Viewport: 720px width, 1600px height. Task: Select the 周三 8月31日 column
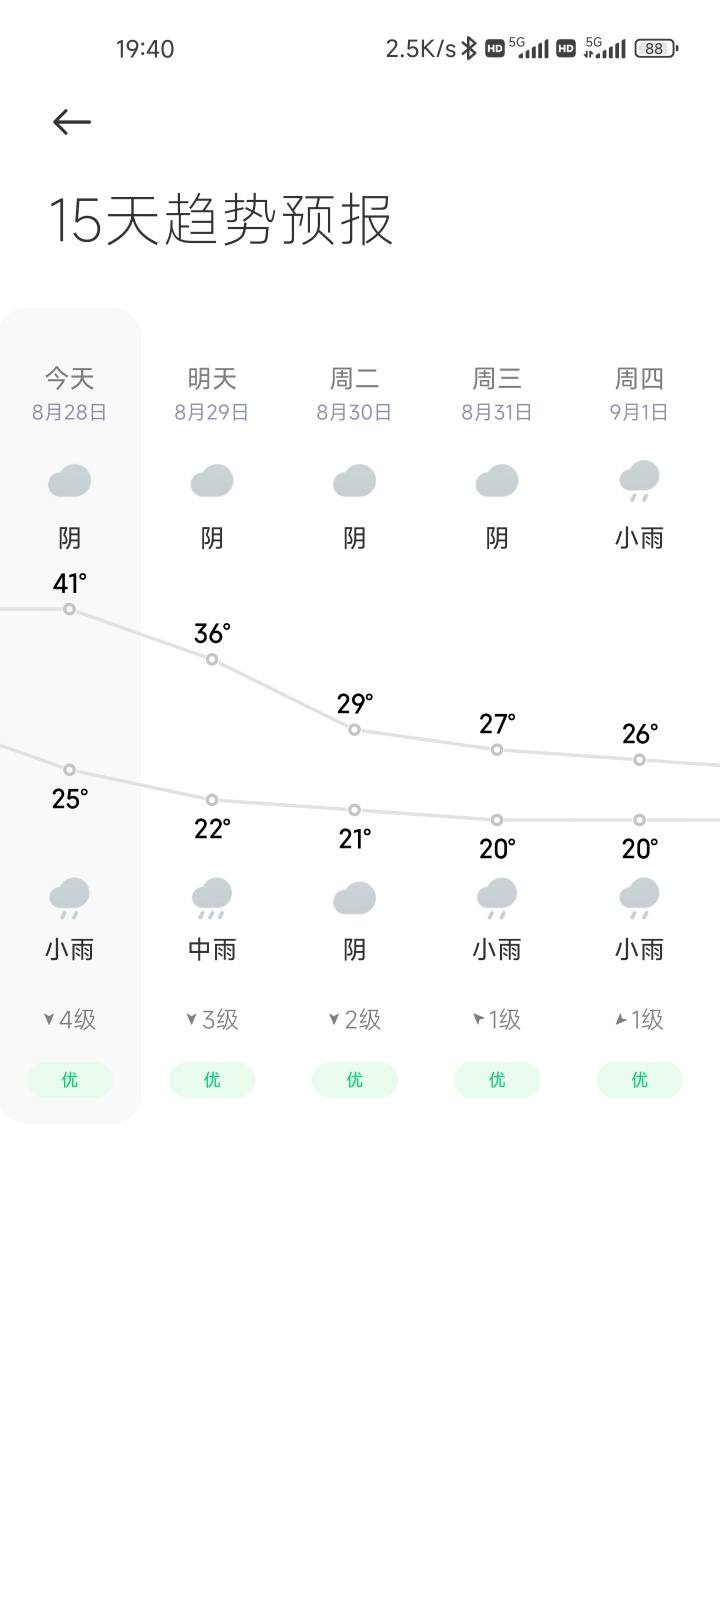coord(497,715)
